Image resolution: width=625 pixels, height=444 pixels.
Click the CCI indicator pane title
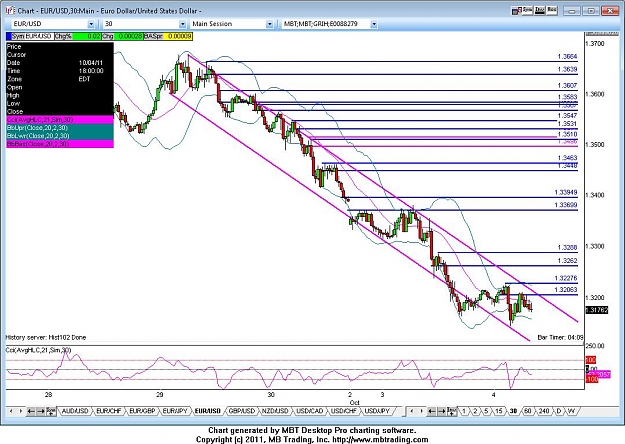38,350
